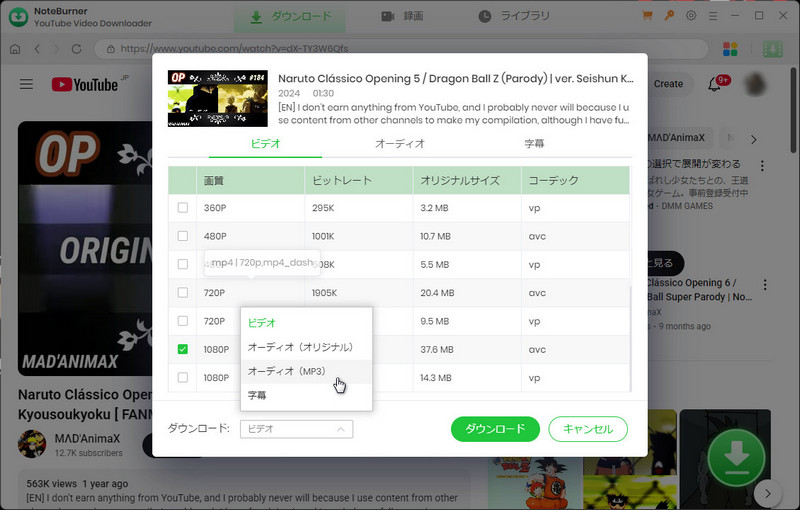Image resolution: width=800 pixels, height=510 pixels.
Task: Navigate back with the left arrow
Action: [x=37, y=49]
